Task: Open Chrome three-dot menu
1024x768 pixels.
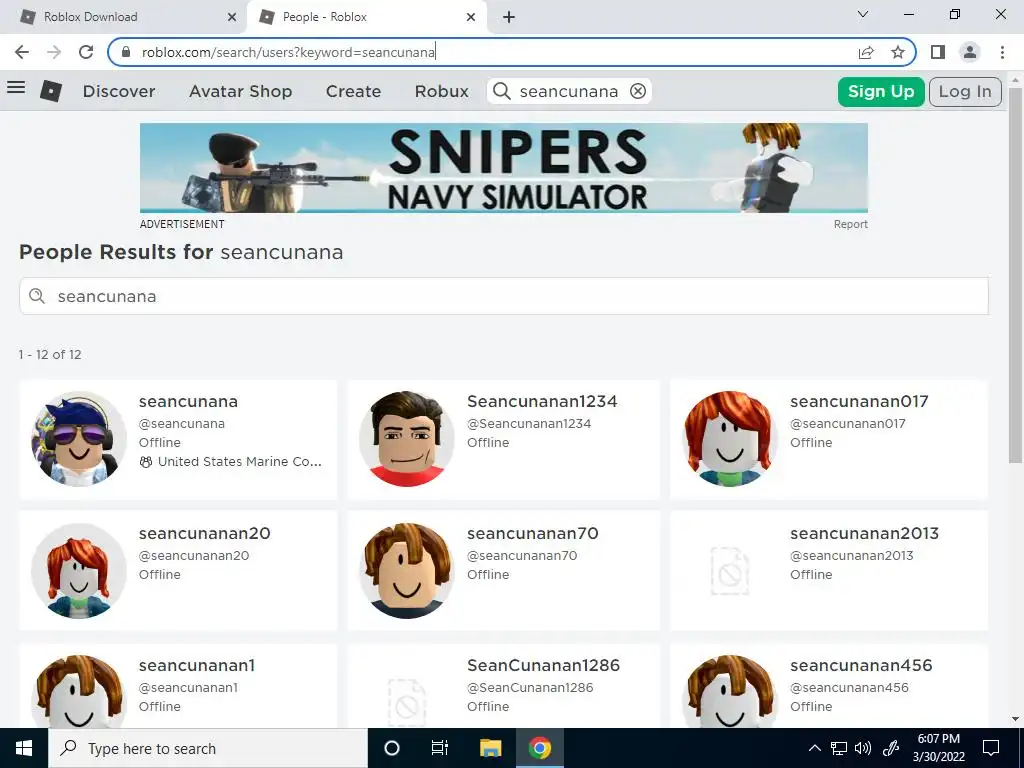Action: [x=1002, y=52]
